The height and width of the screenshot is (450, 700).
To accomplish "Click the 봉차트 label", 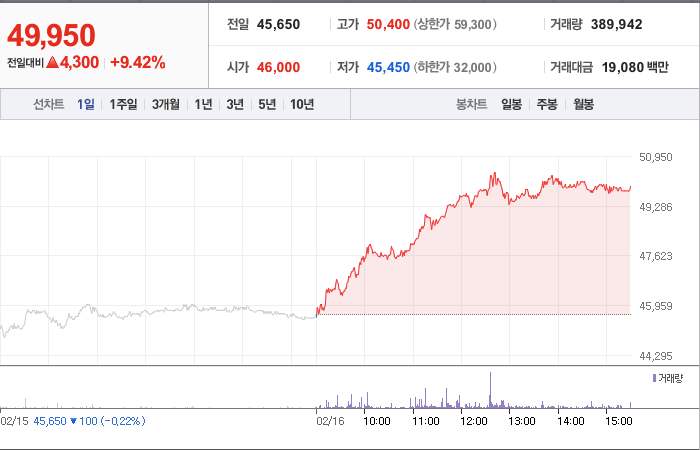I will pyautogui.click(x=471, y=104).
